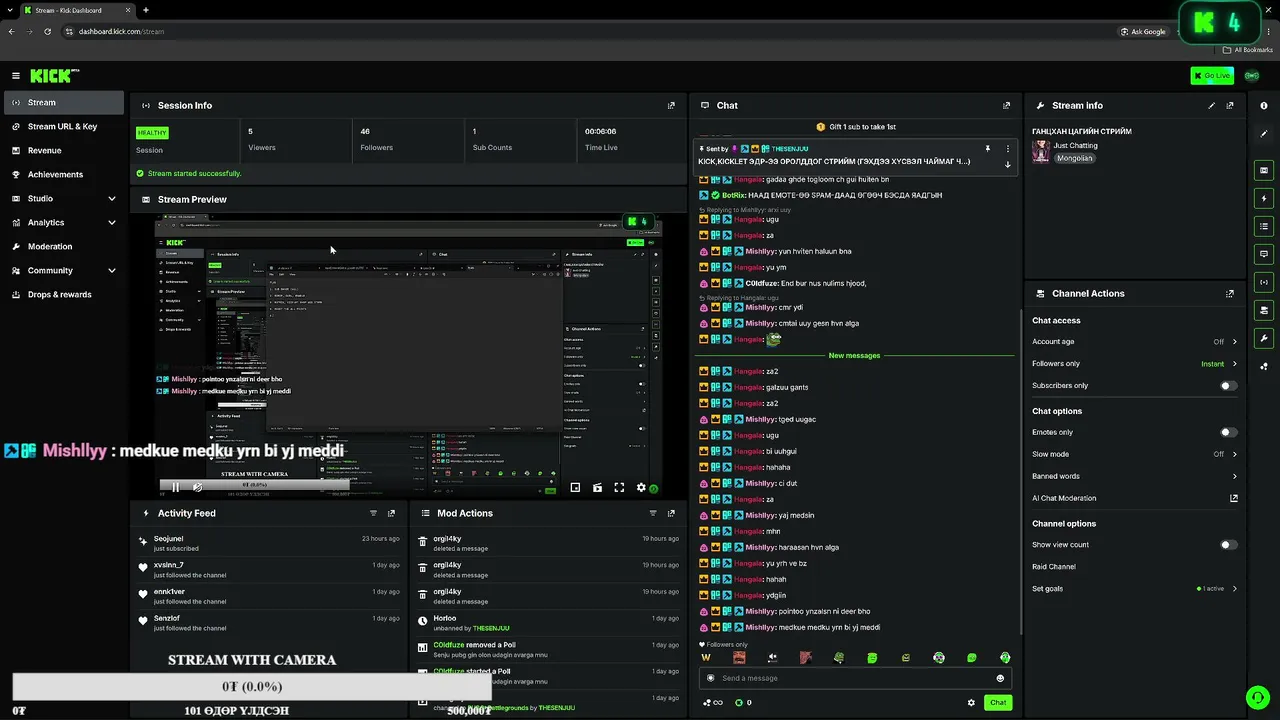Click the Kick logo in header

(x=54, y=76)
